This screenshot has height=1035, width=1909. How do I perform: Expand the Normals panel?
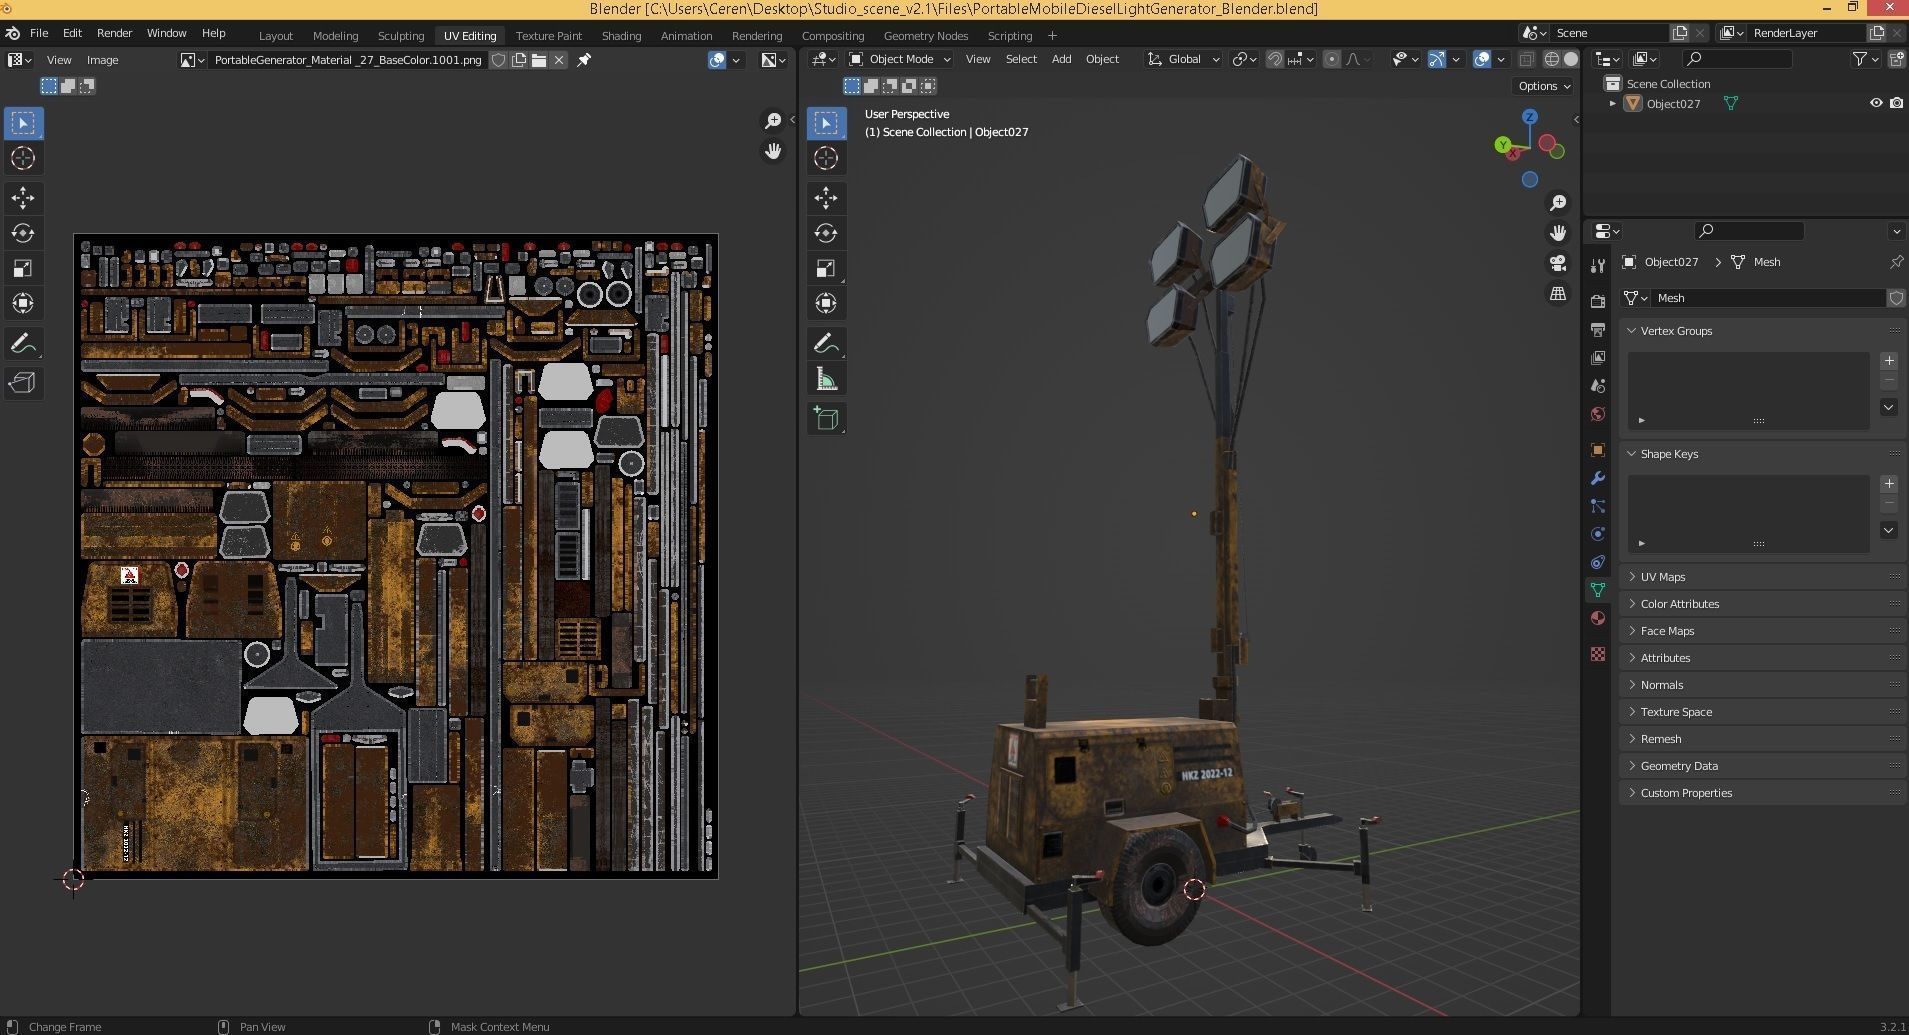coord(1762,685)
